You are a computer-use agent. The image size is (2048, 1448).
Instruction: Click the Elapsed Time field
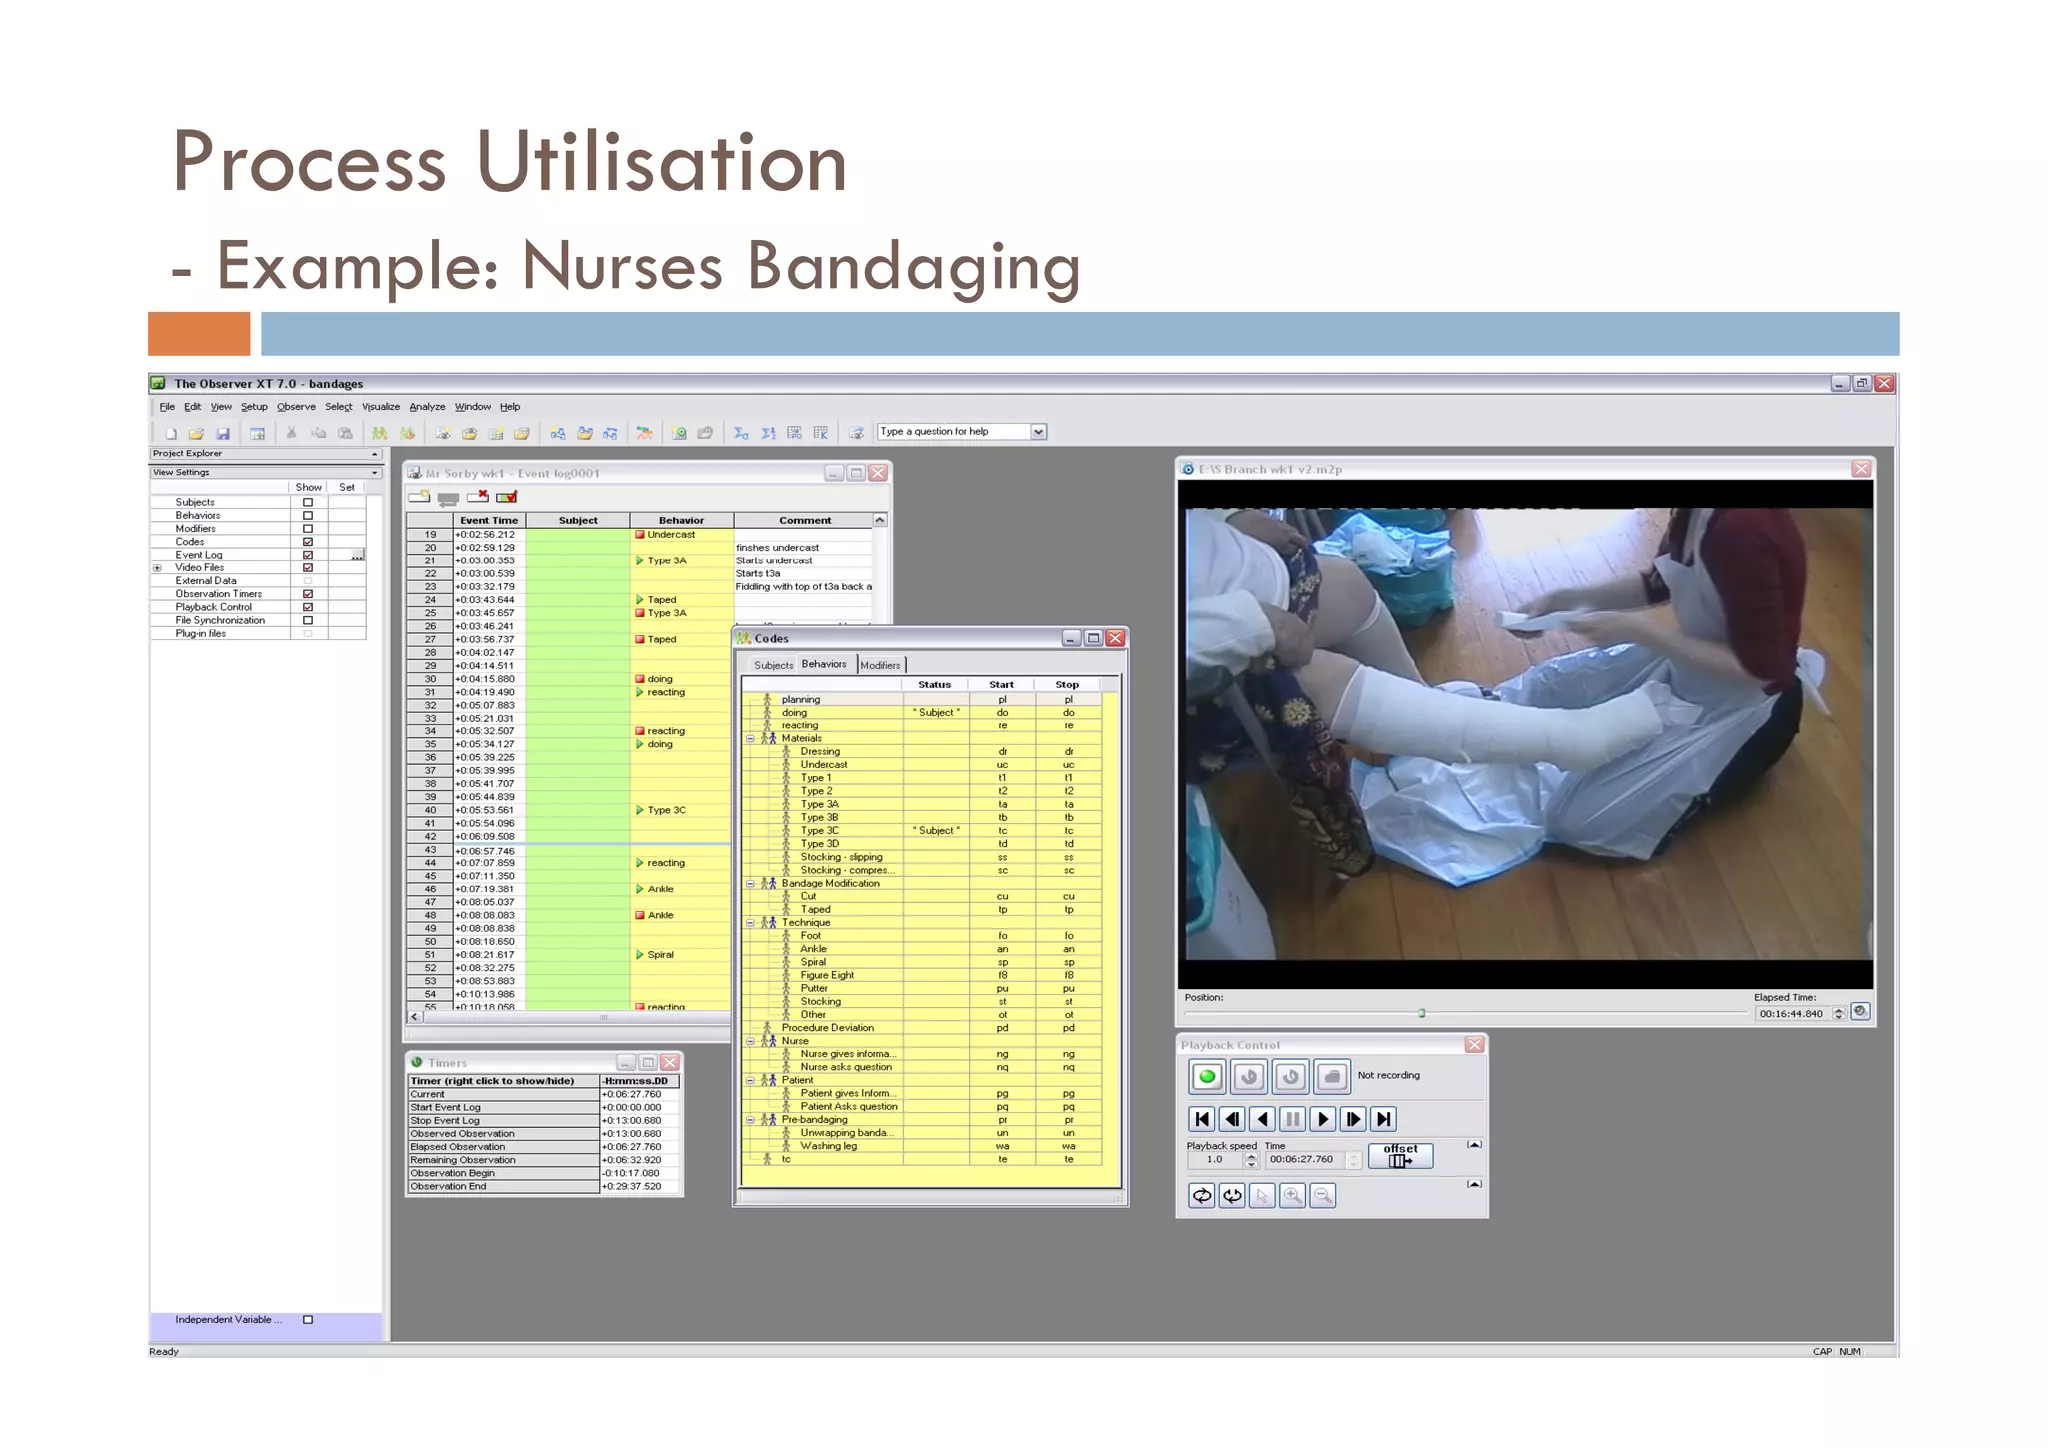click(x=1794, y=1013)
